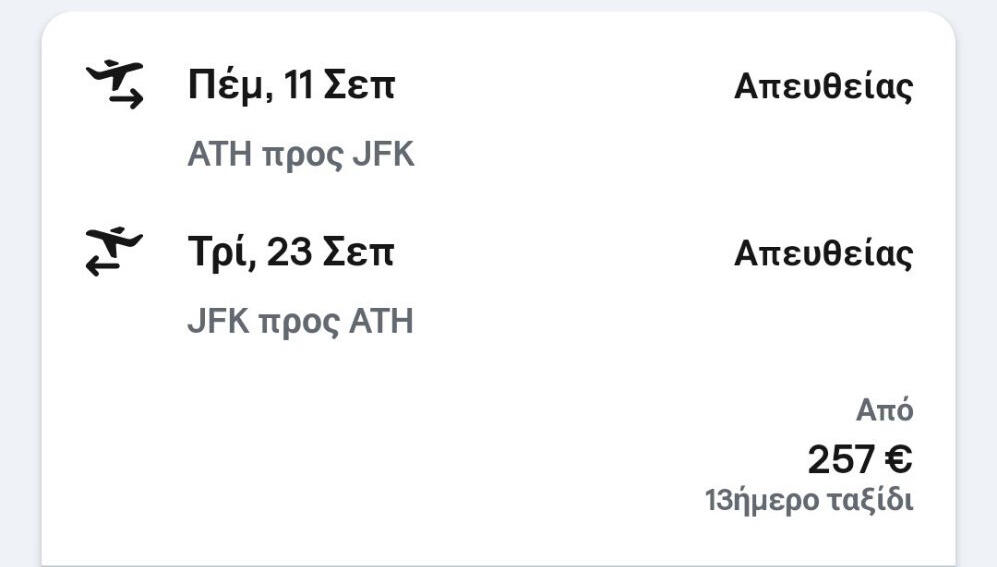Screen dimensions: 997x567
Task: Click the number 11 in departure date
Action: (x=299, y=86)
